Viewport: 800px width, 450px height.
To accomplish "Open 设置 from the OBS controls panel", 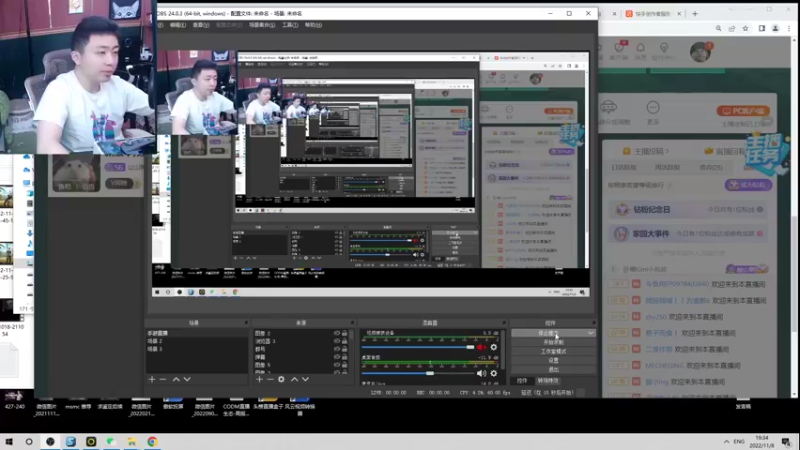I will [553, 361].
